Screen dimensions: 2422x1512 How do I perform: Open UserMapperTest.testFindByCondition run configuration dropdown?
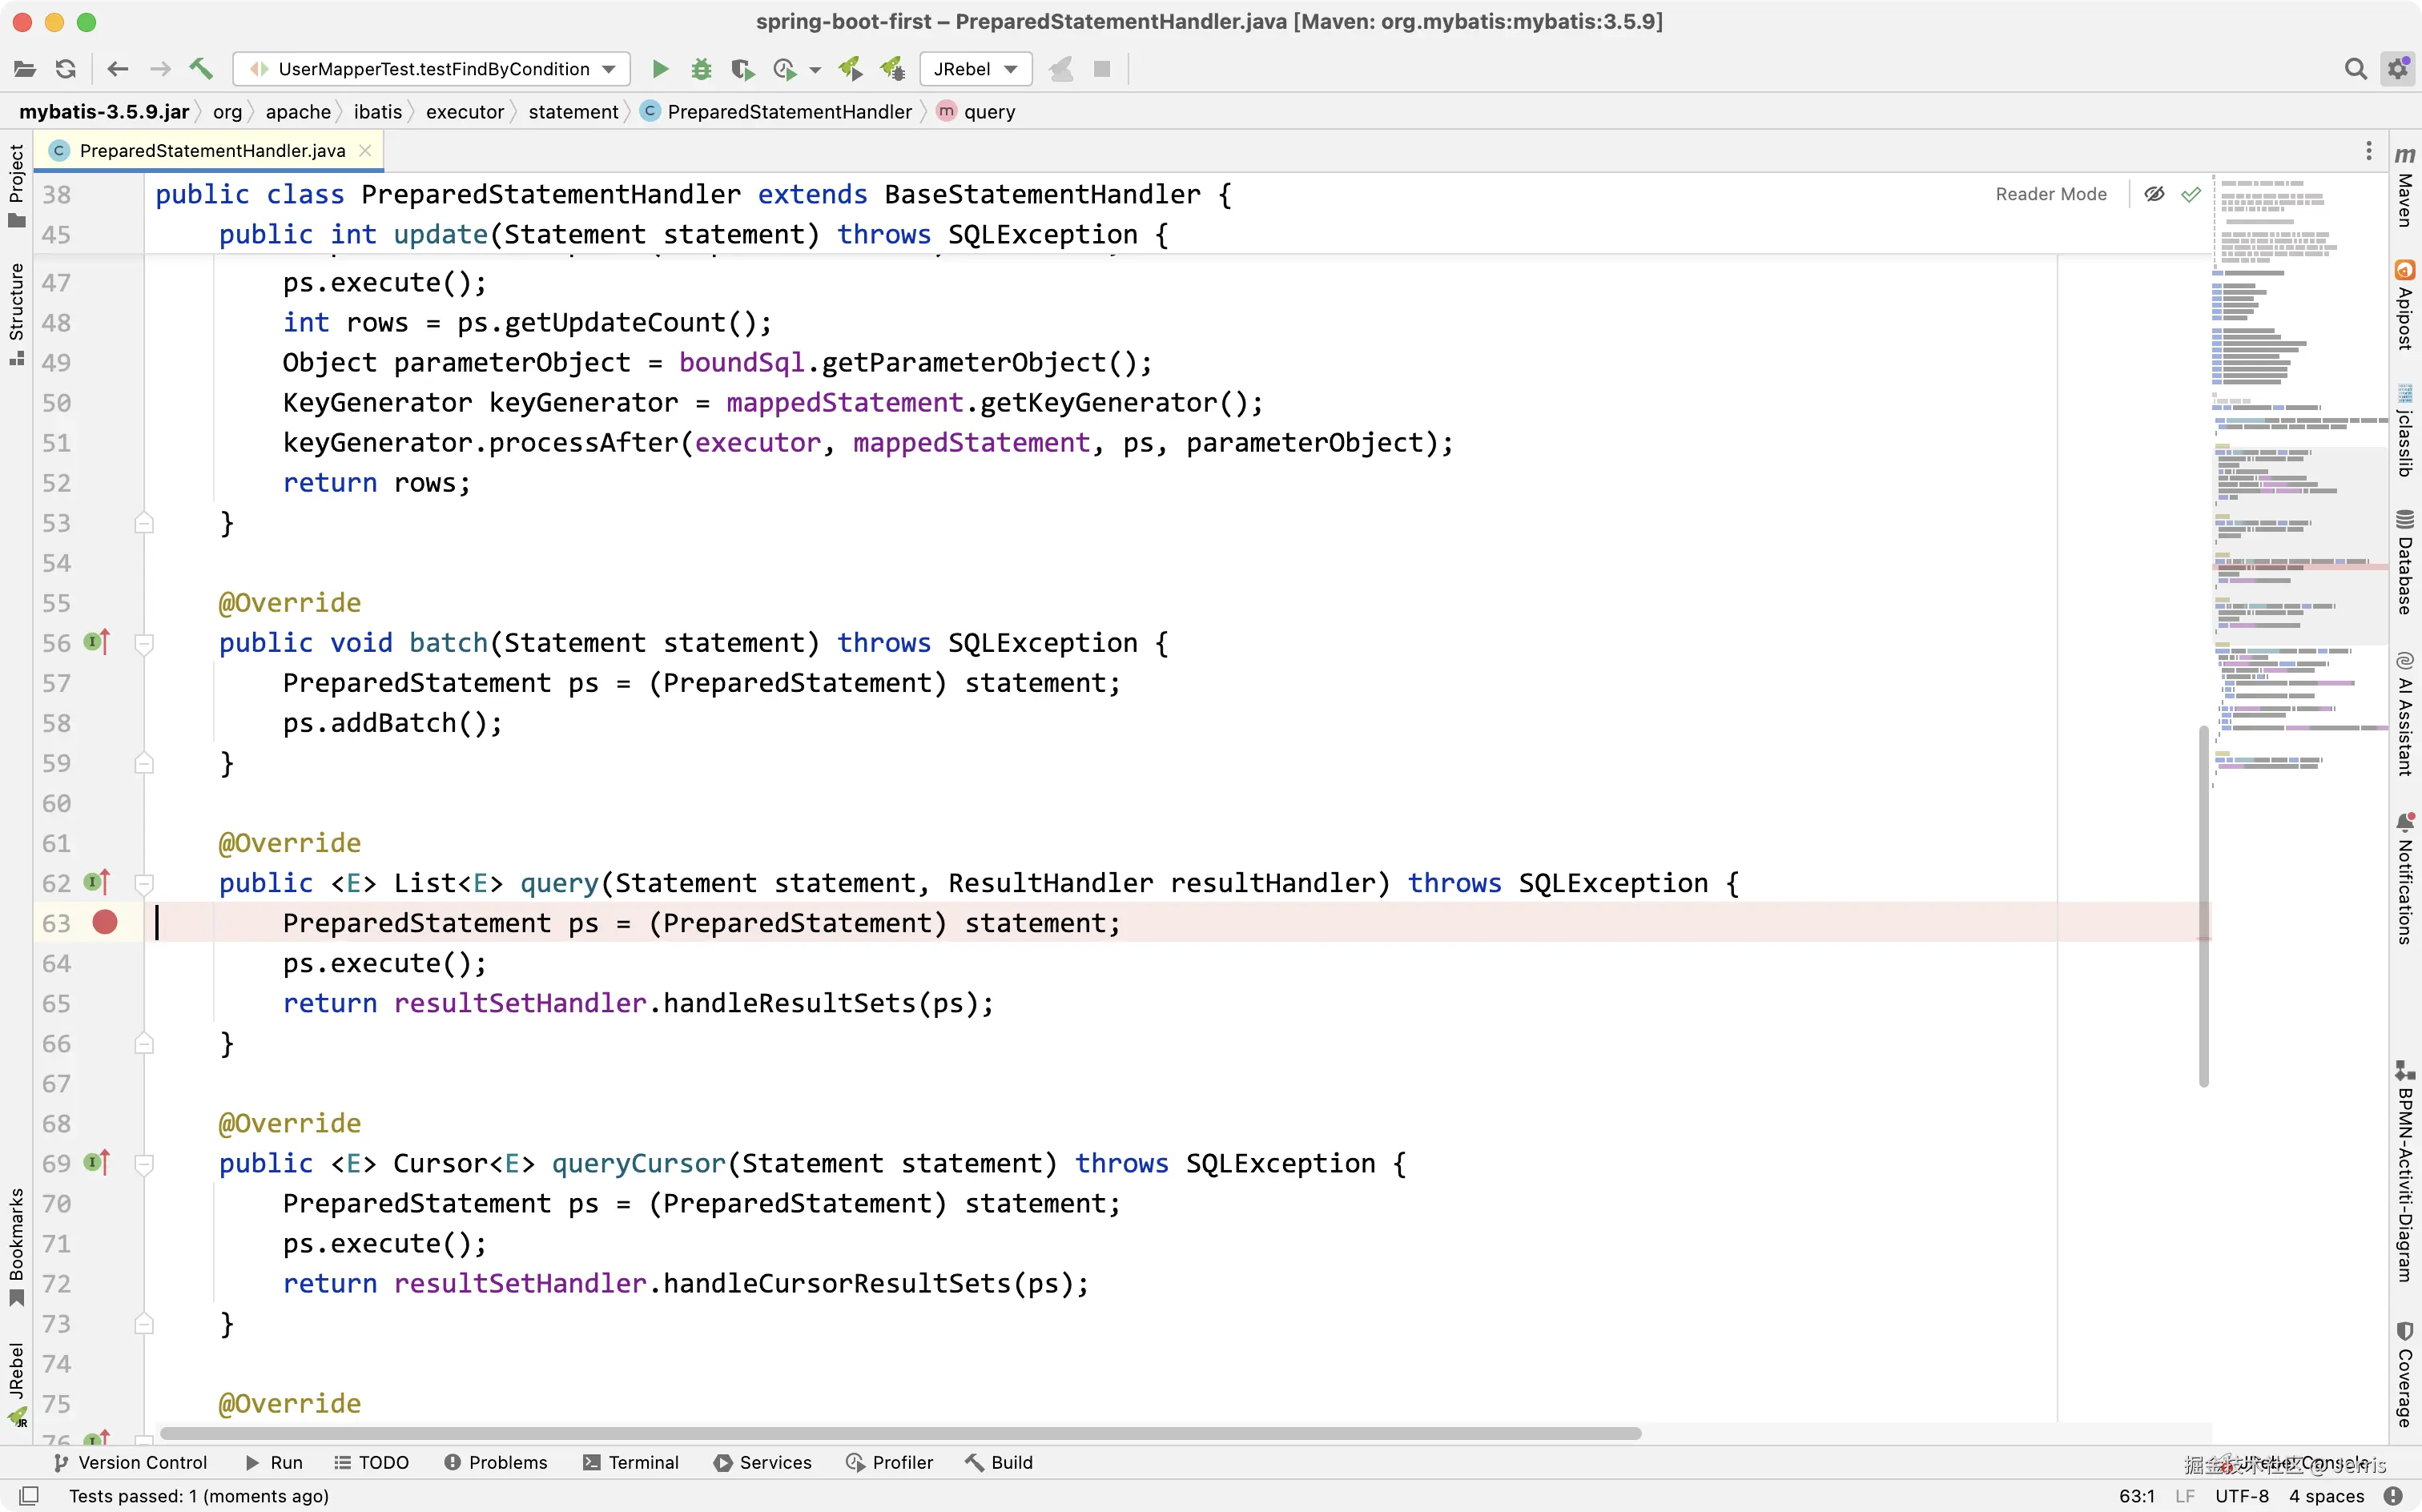pos(432,69)
